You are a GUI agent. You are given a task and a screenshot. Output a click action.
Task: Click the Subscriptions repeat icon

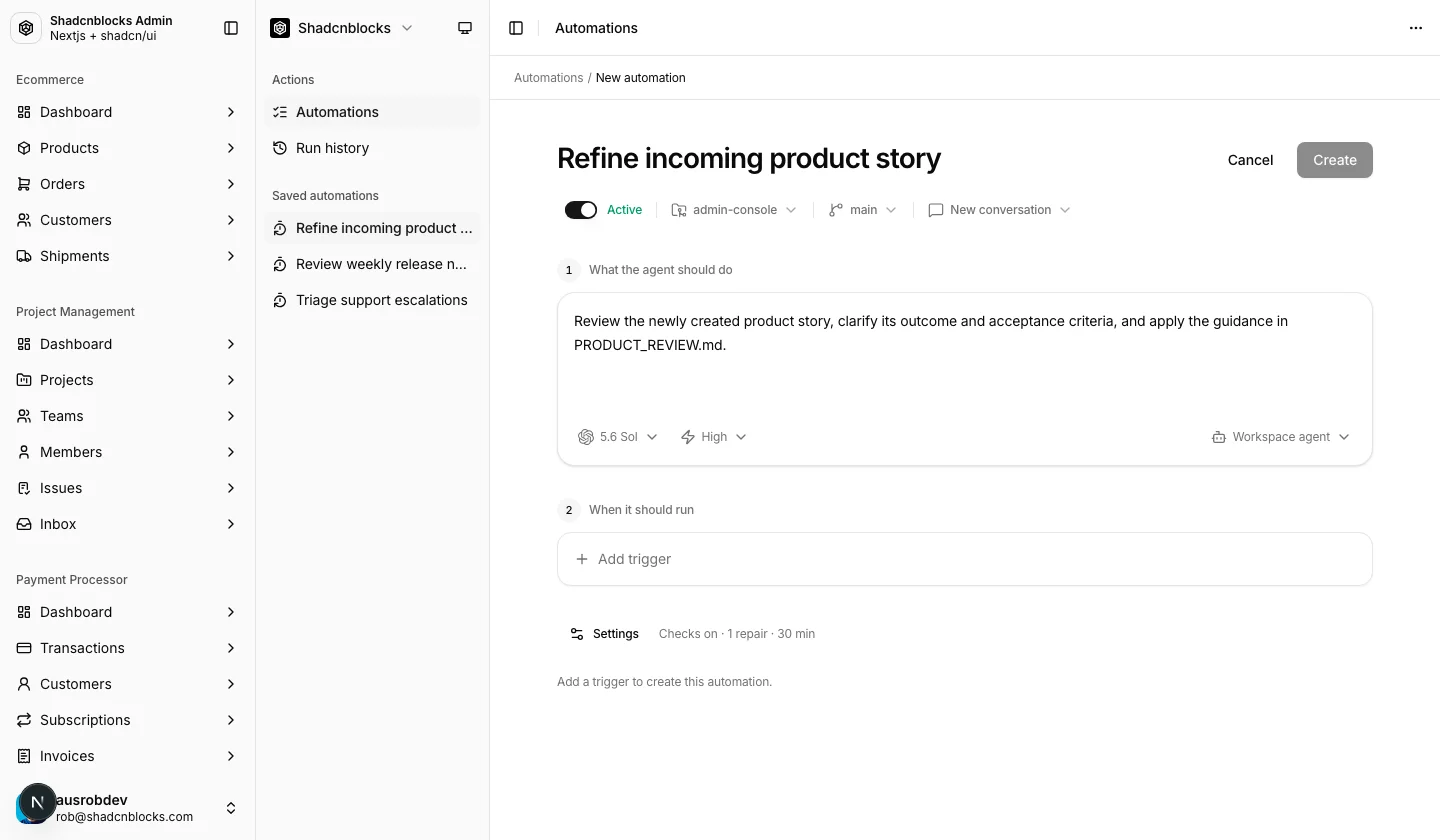[x=24, y=720]
